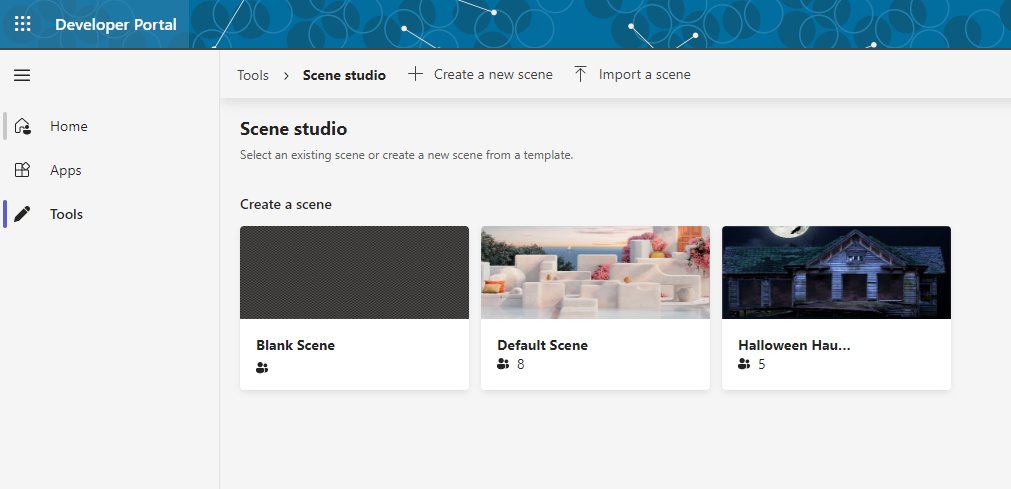Click the Scene studio page heading
The width and height of the screenshot is (1011, 489).
(x=293, y=129)
